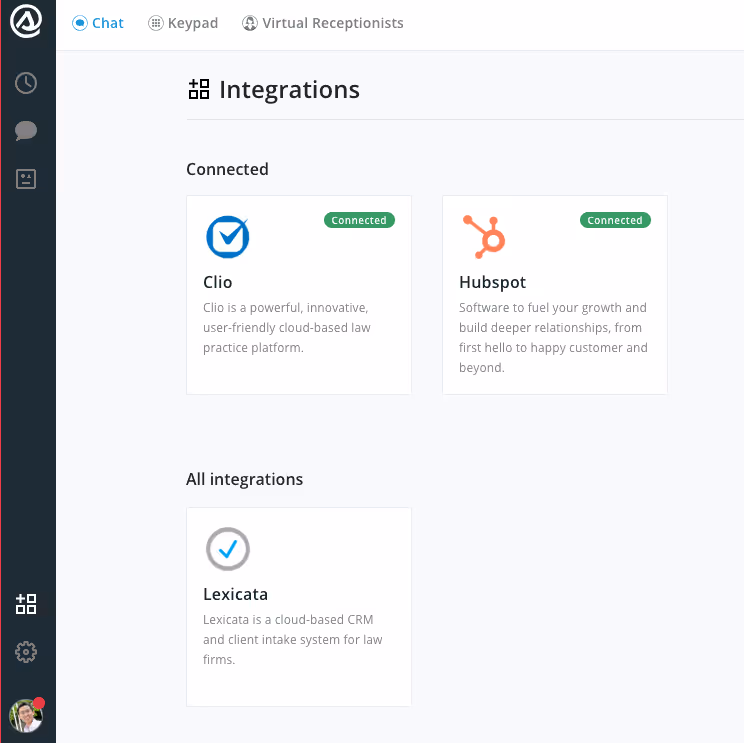The width and height of the screenshot is (744, 743).
Task: Click the Lexicata description text
Action: click(x=293, y=640)
